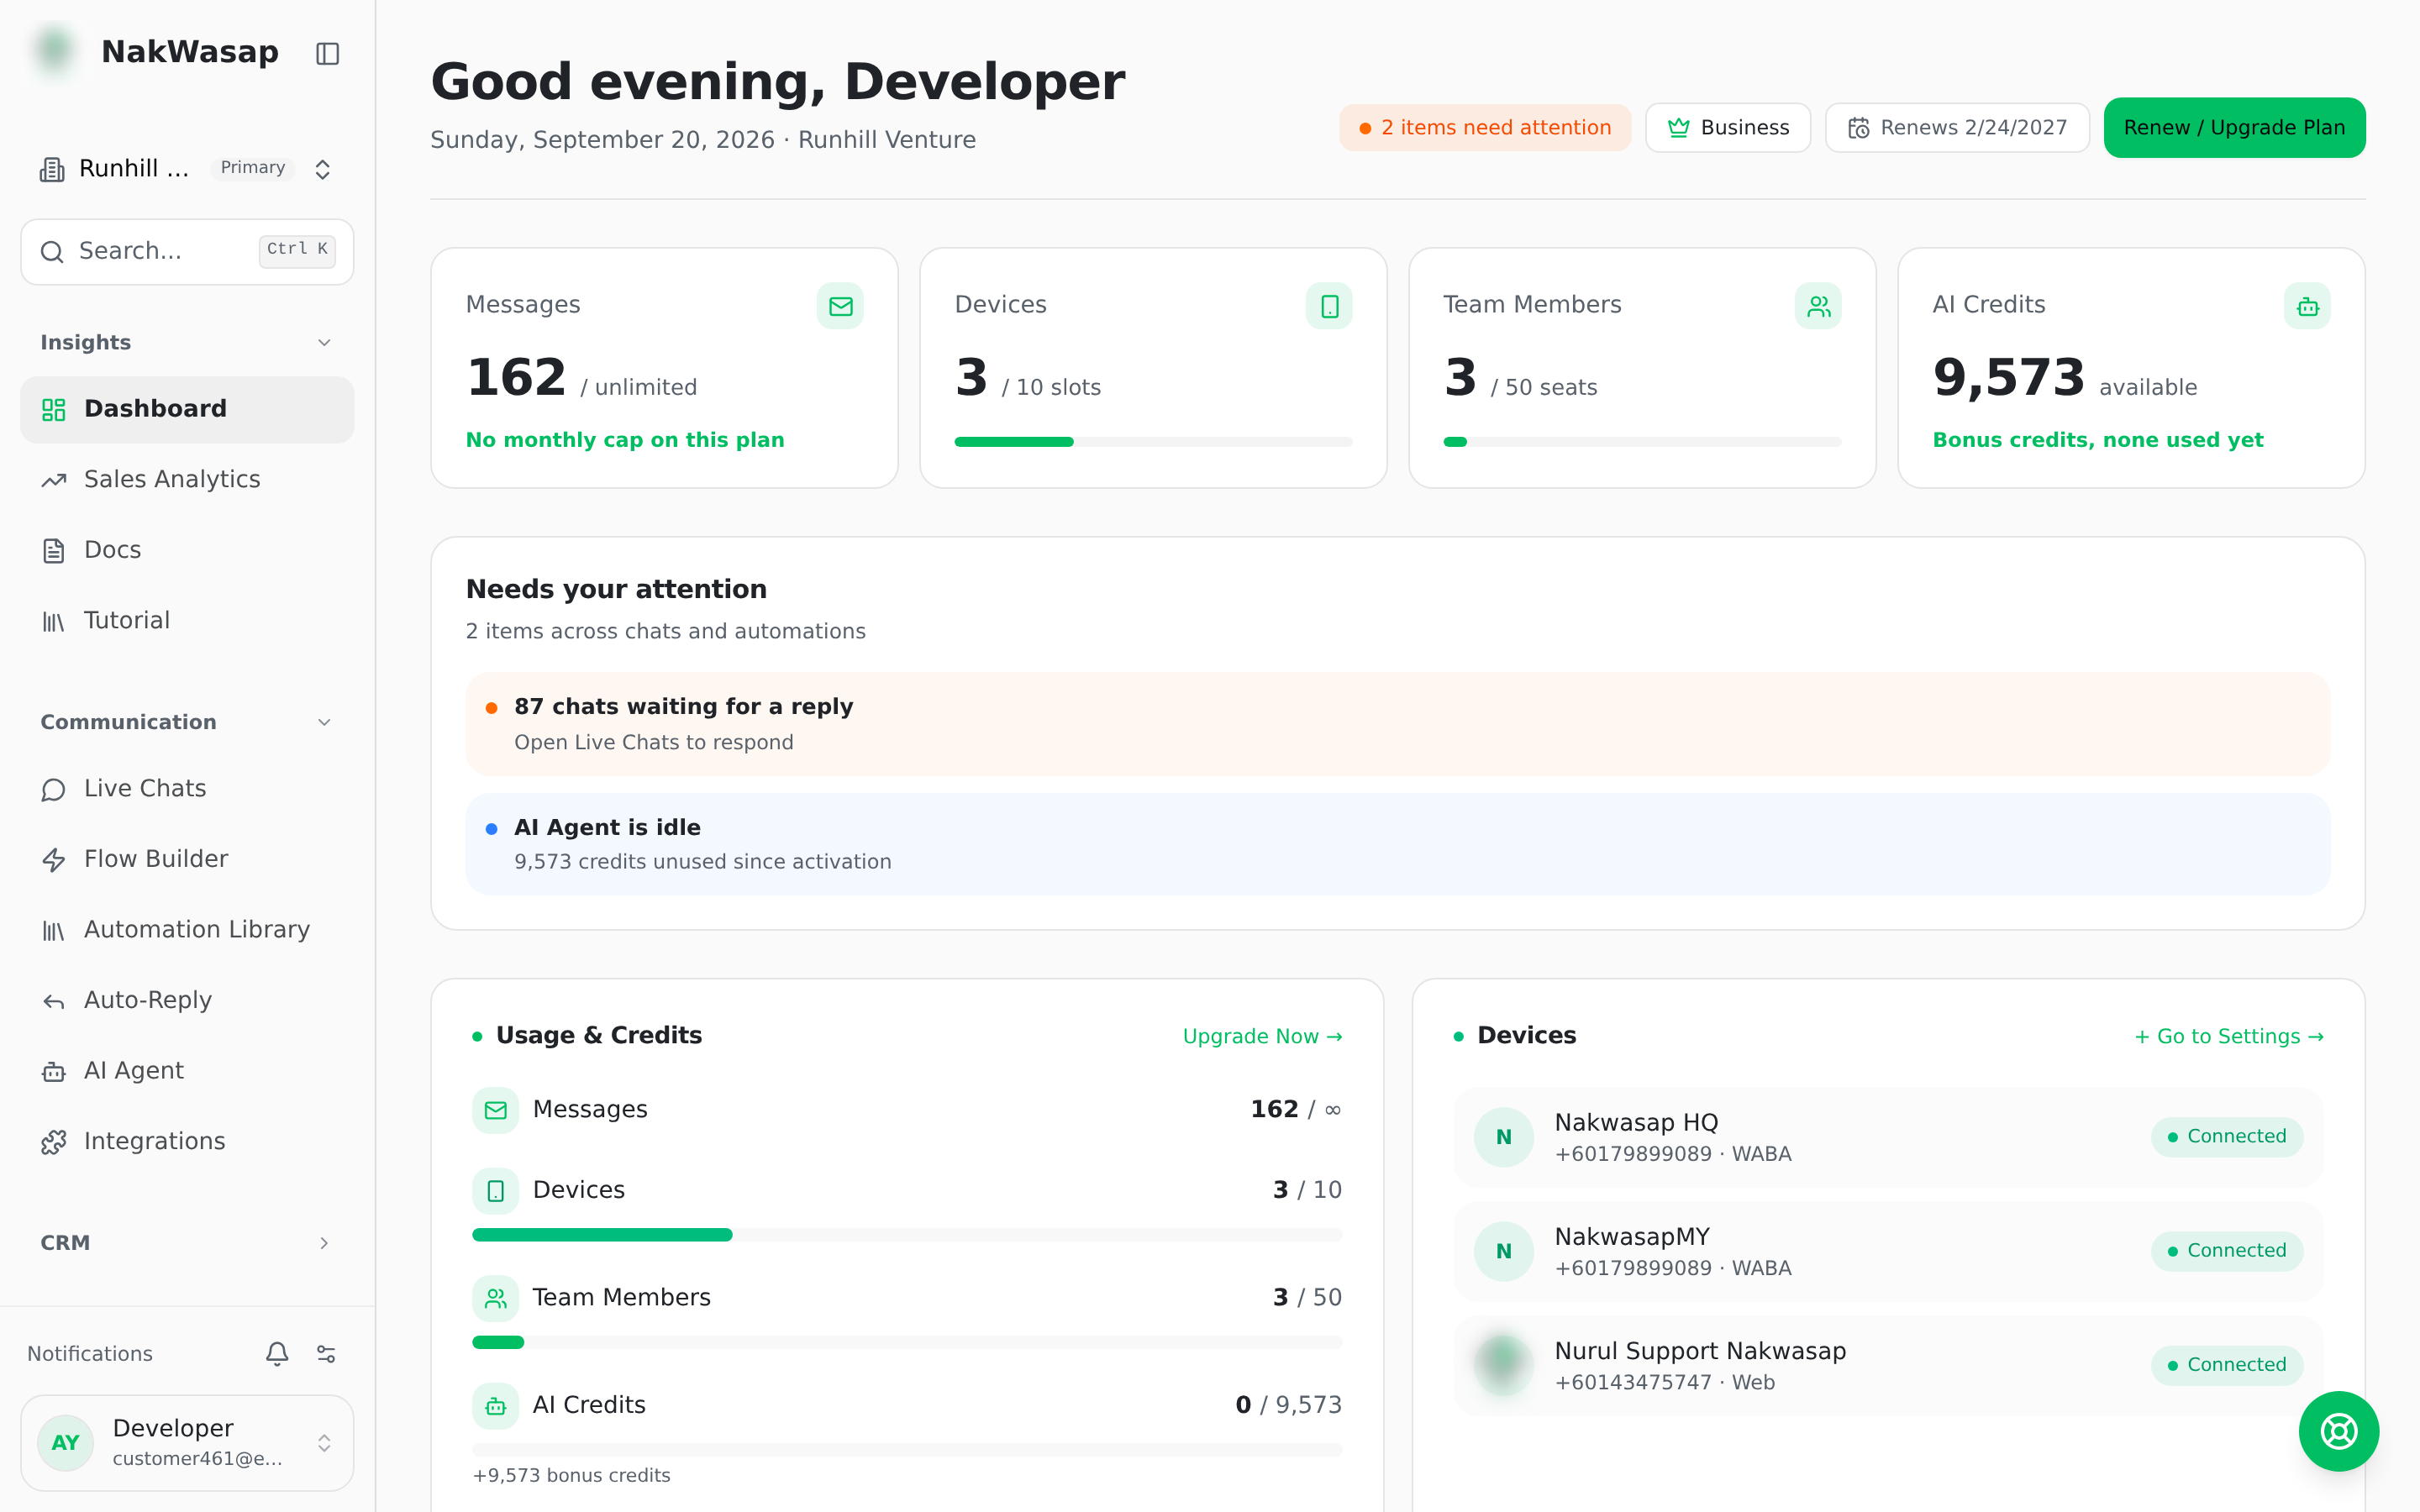
Task: Click the Nakwasap HQ device avatar
Action: [1503, 1137]
